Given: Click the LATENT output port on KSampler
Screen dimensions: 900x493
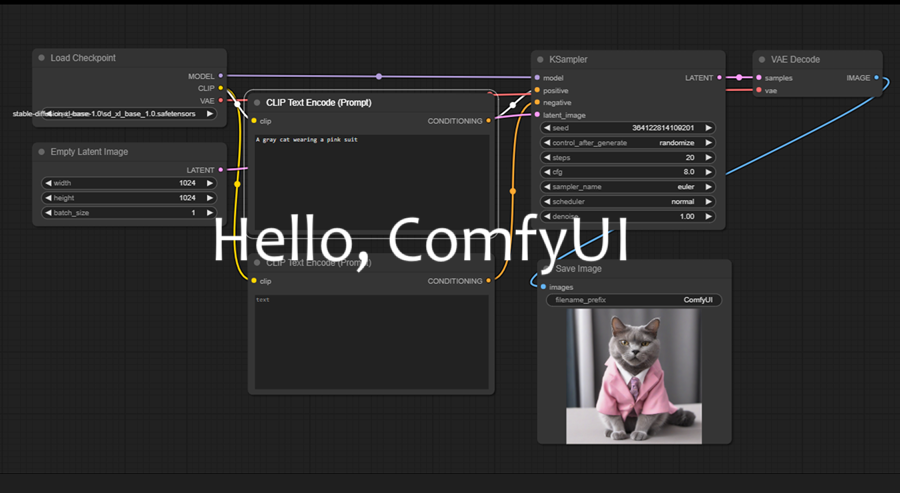Looking at the screenshot, I should coord(719,77).
